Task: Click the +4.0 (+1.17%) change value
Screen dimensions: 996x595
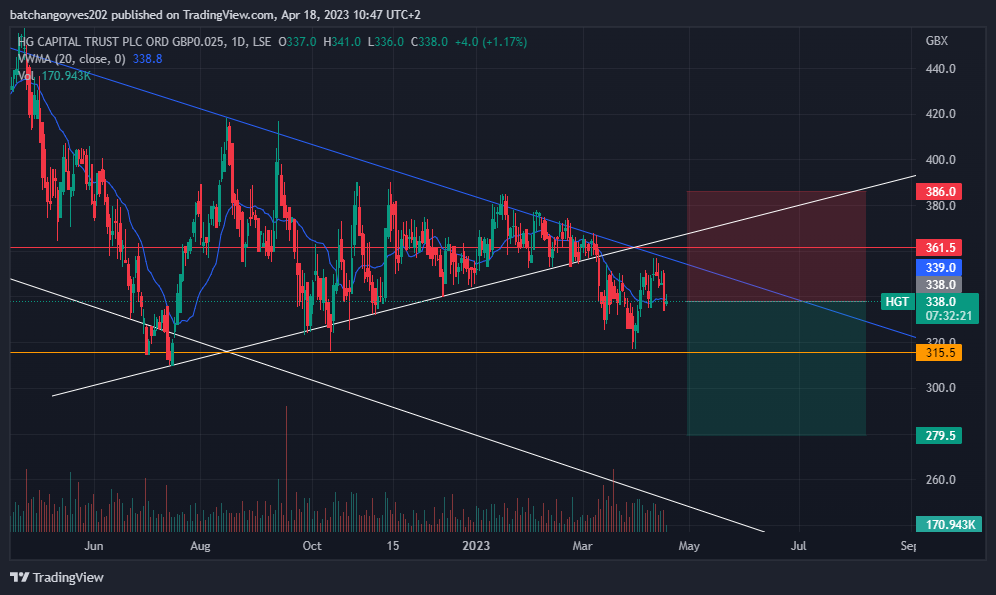Action: 491,42
